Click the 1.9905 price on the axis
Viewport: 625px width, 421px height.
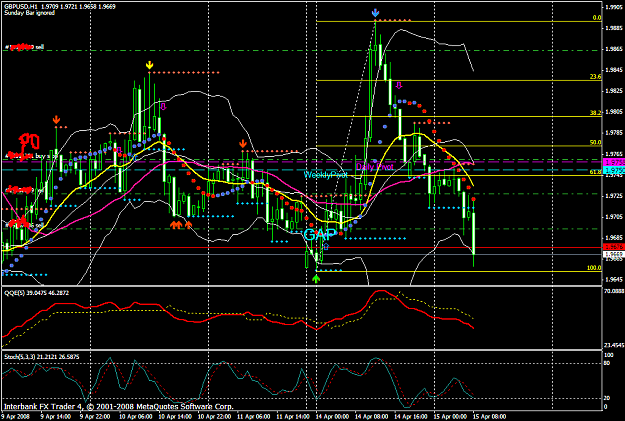coord(615,7)
